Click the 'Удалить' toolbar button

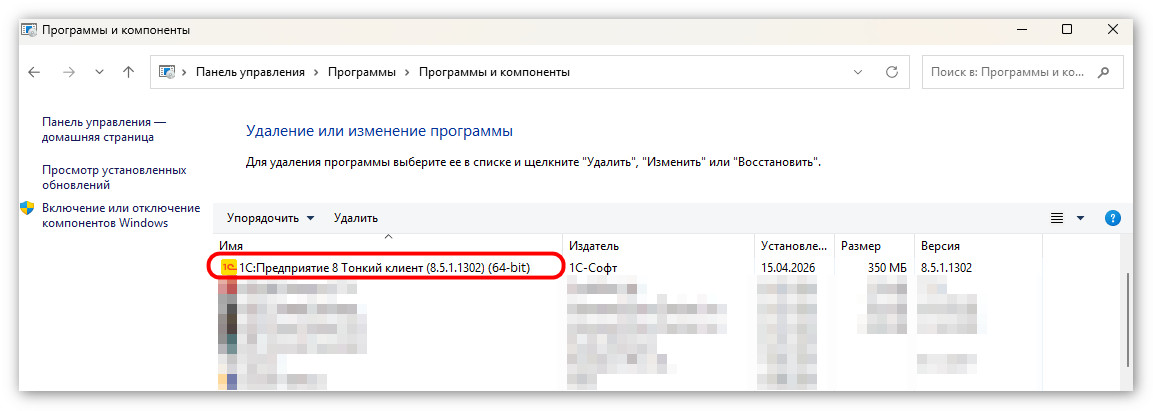click(355, 218)
